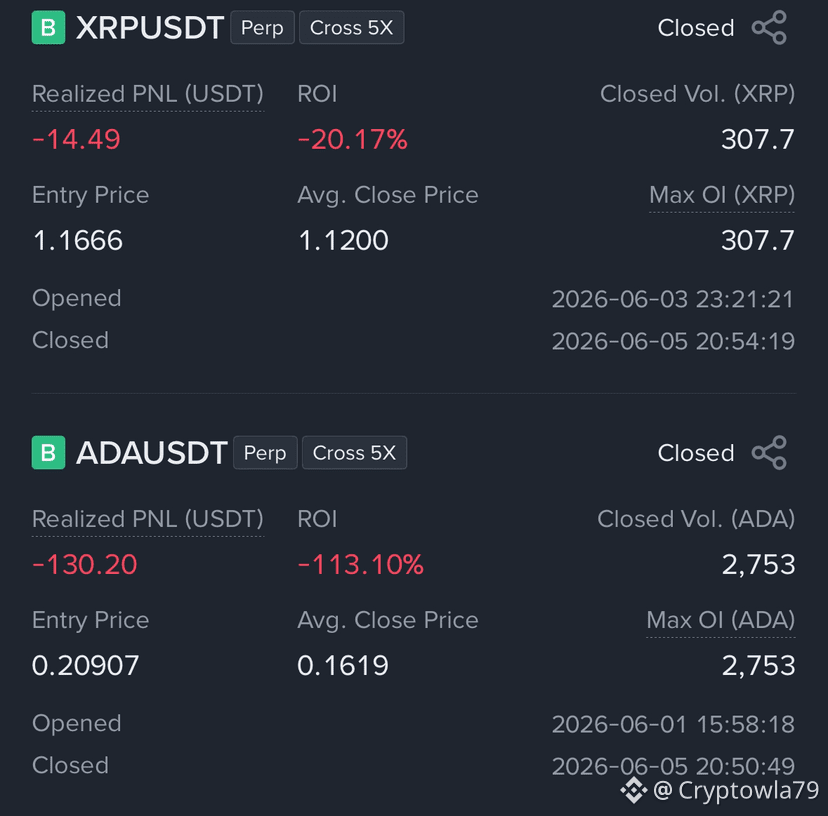Click the -20.17% ROI value
Screen dimensions: 828x816
point(353,140)
